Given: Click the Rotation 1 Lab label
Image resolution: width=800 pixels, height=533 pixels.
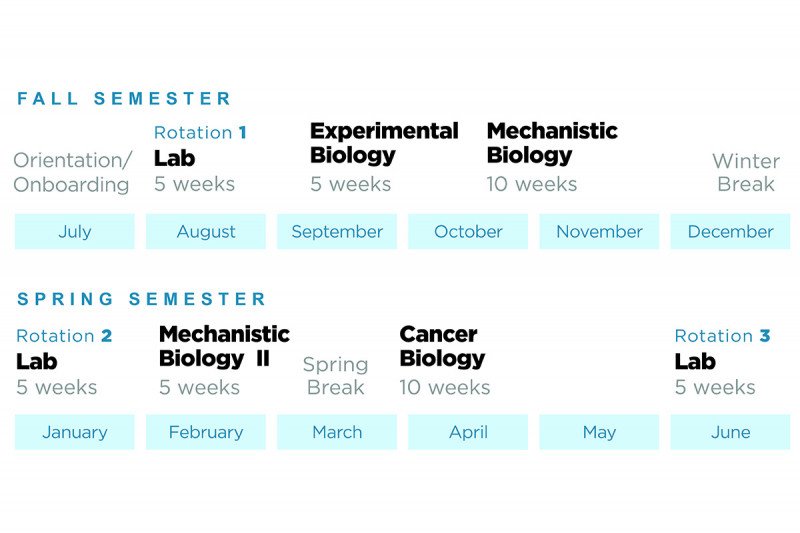Looking at the screenshot, I should pyautogui.click(x=199, y=146).
